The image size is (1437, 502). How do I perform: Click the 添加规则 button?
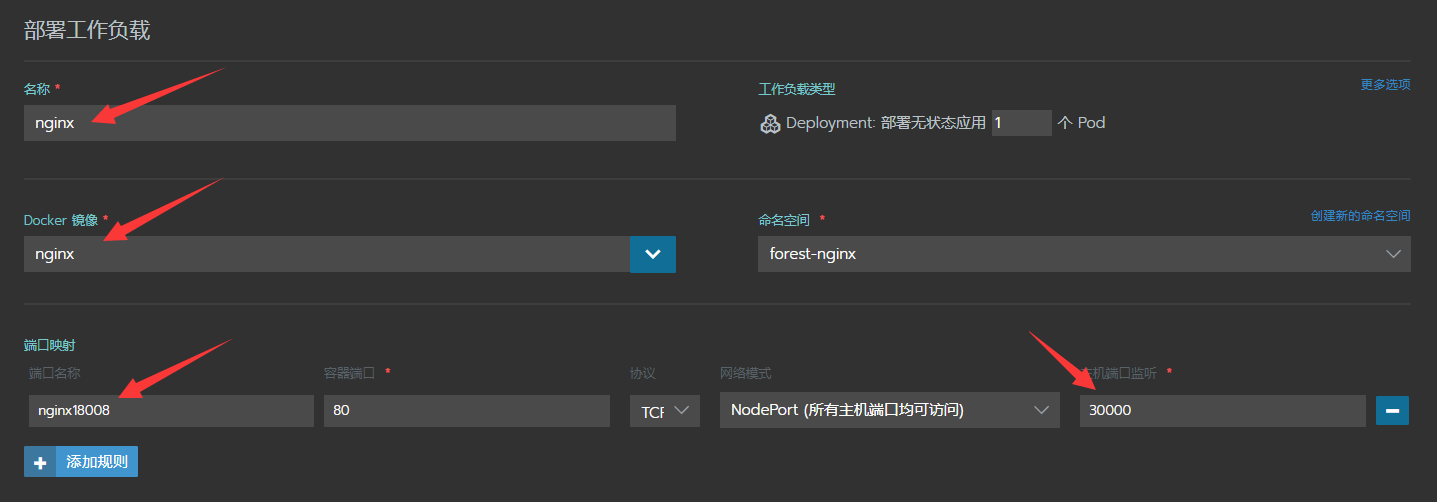pyautogui.click(x=96, y=462)
